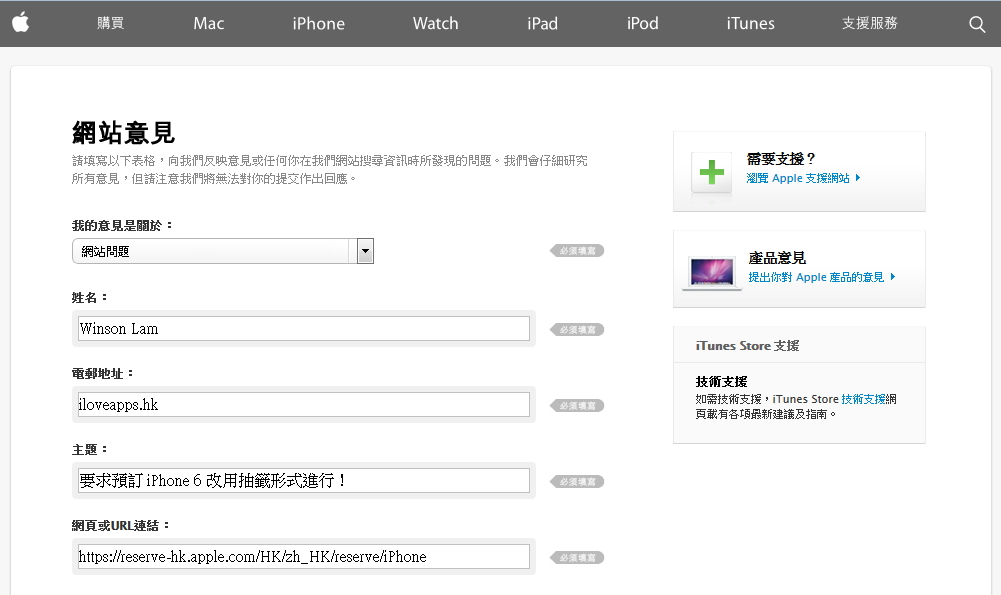Open the search magnifier icon
Image resolution: width=1001 pixels, height=595 pixels.
pos(977,24)
